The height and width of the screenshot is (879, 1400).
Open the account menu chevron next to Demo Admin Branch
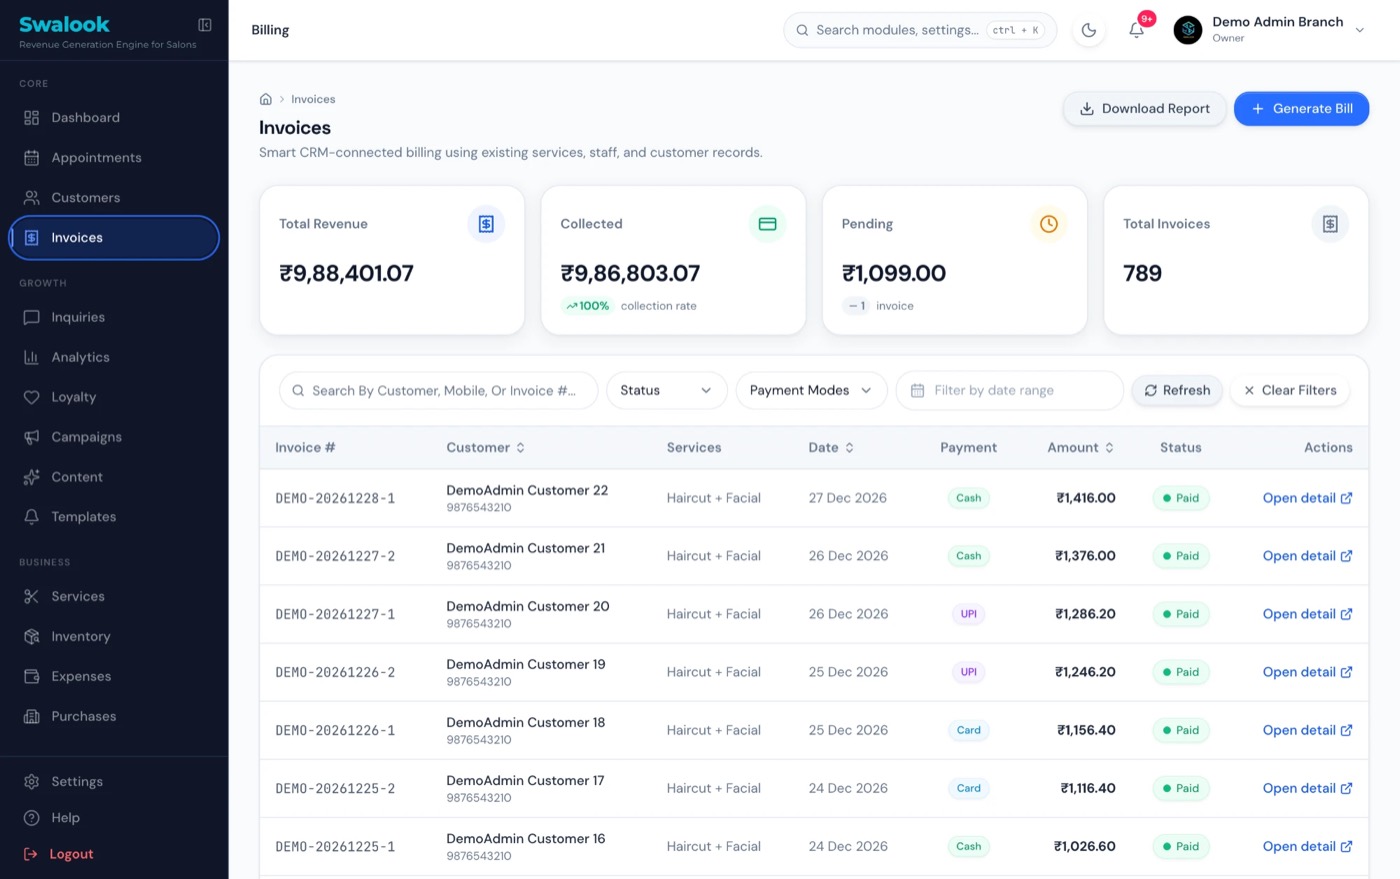[x=1360, y=30]
